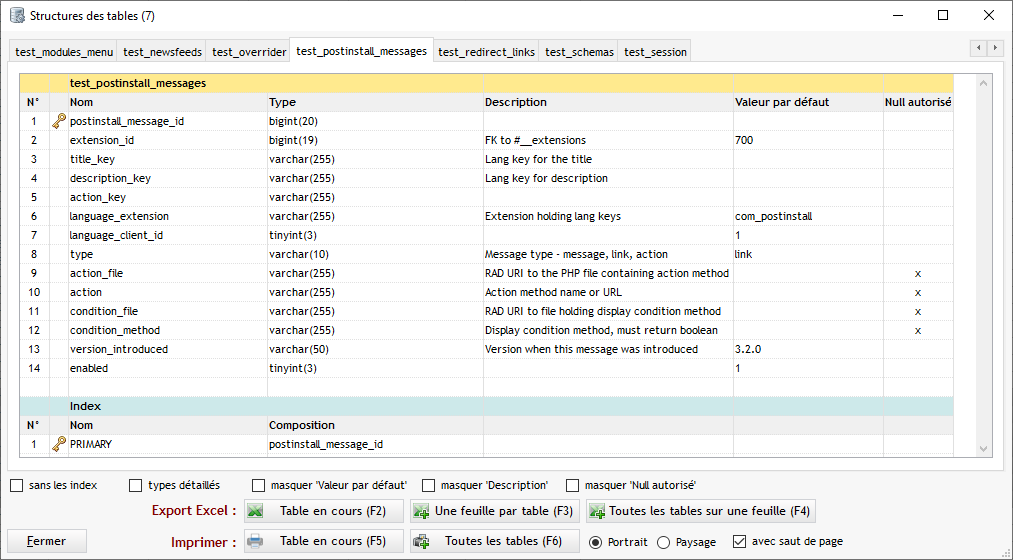Screen dimensions: 1013x560
Task: Open the test_schemas tab
Action: tap(579, 52)
